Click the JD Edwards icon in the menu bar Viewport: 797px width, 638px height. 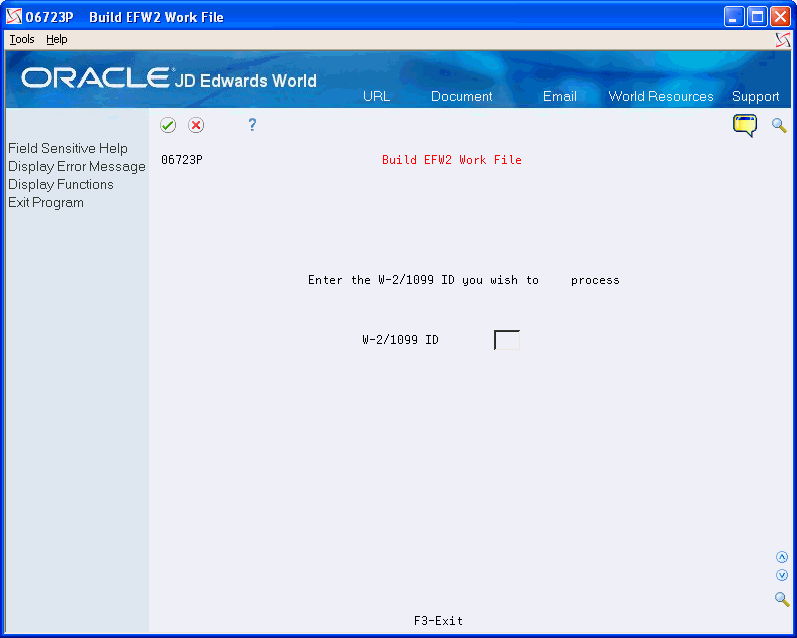pyautogui.click(x=783, y=40)
